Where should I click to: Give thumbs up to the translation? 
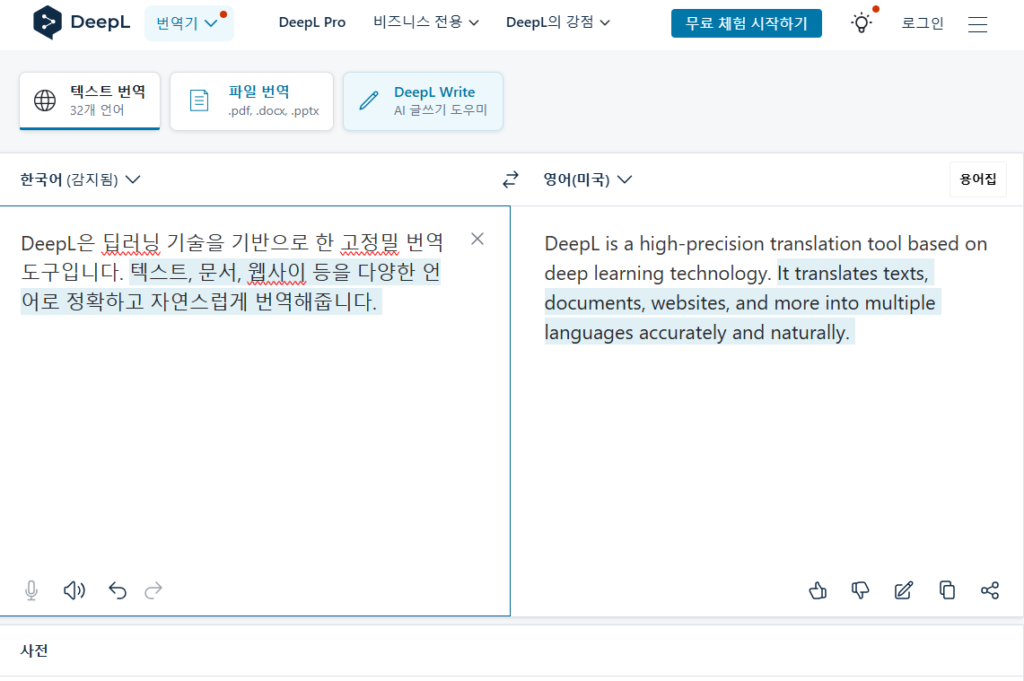818,590
